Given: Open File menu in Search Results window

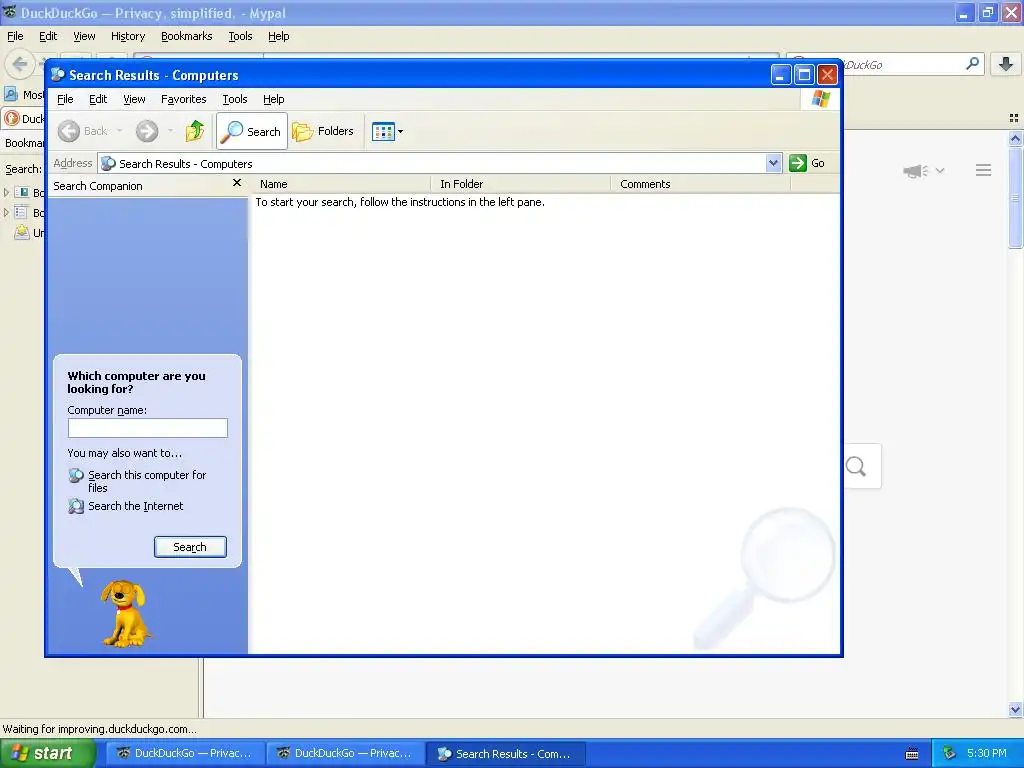Looking at the screenshot, I should coord(65,99).
